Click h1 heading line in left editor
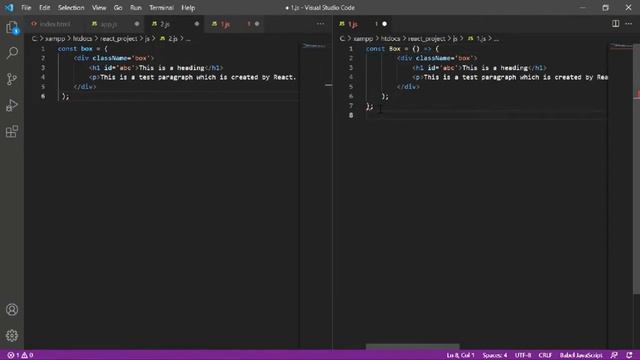Image resolution: width=640 pixels, height=360 pixels. pos(156,68)
